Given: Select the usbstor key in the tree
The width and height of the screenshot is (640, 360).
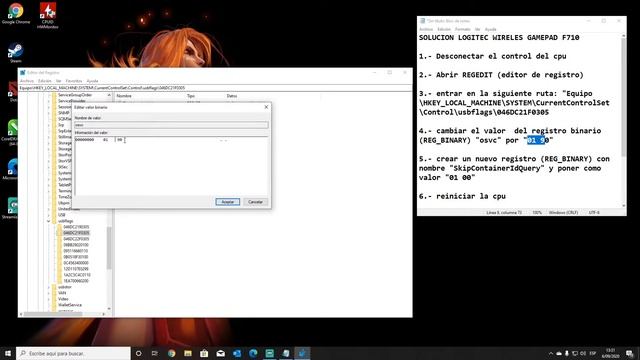Looking at the screenshot, I should pos(64,287).
